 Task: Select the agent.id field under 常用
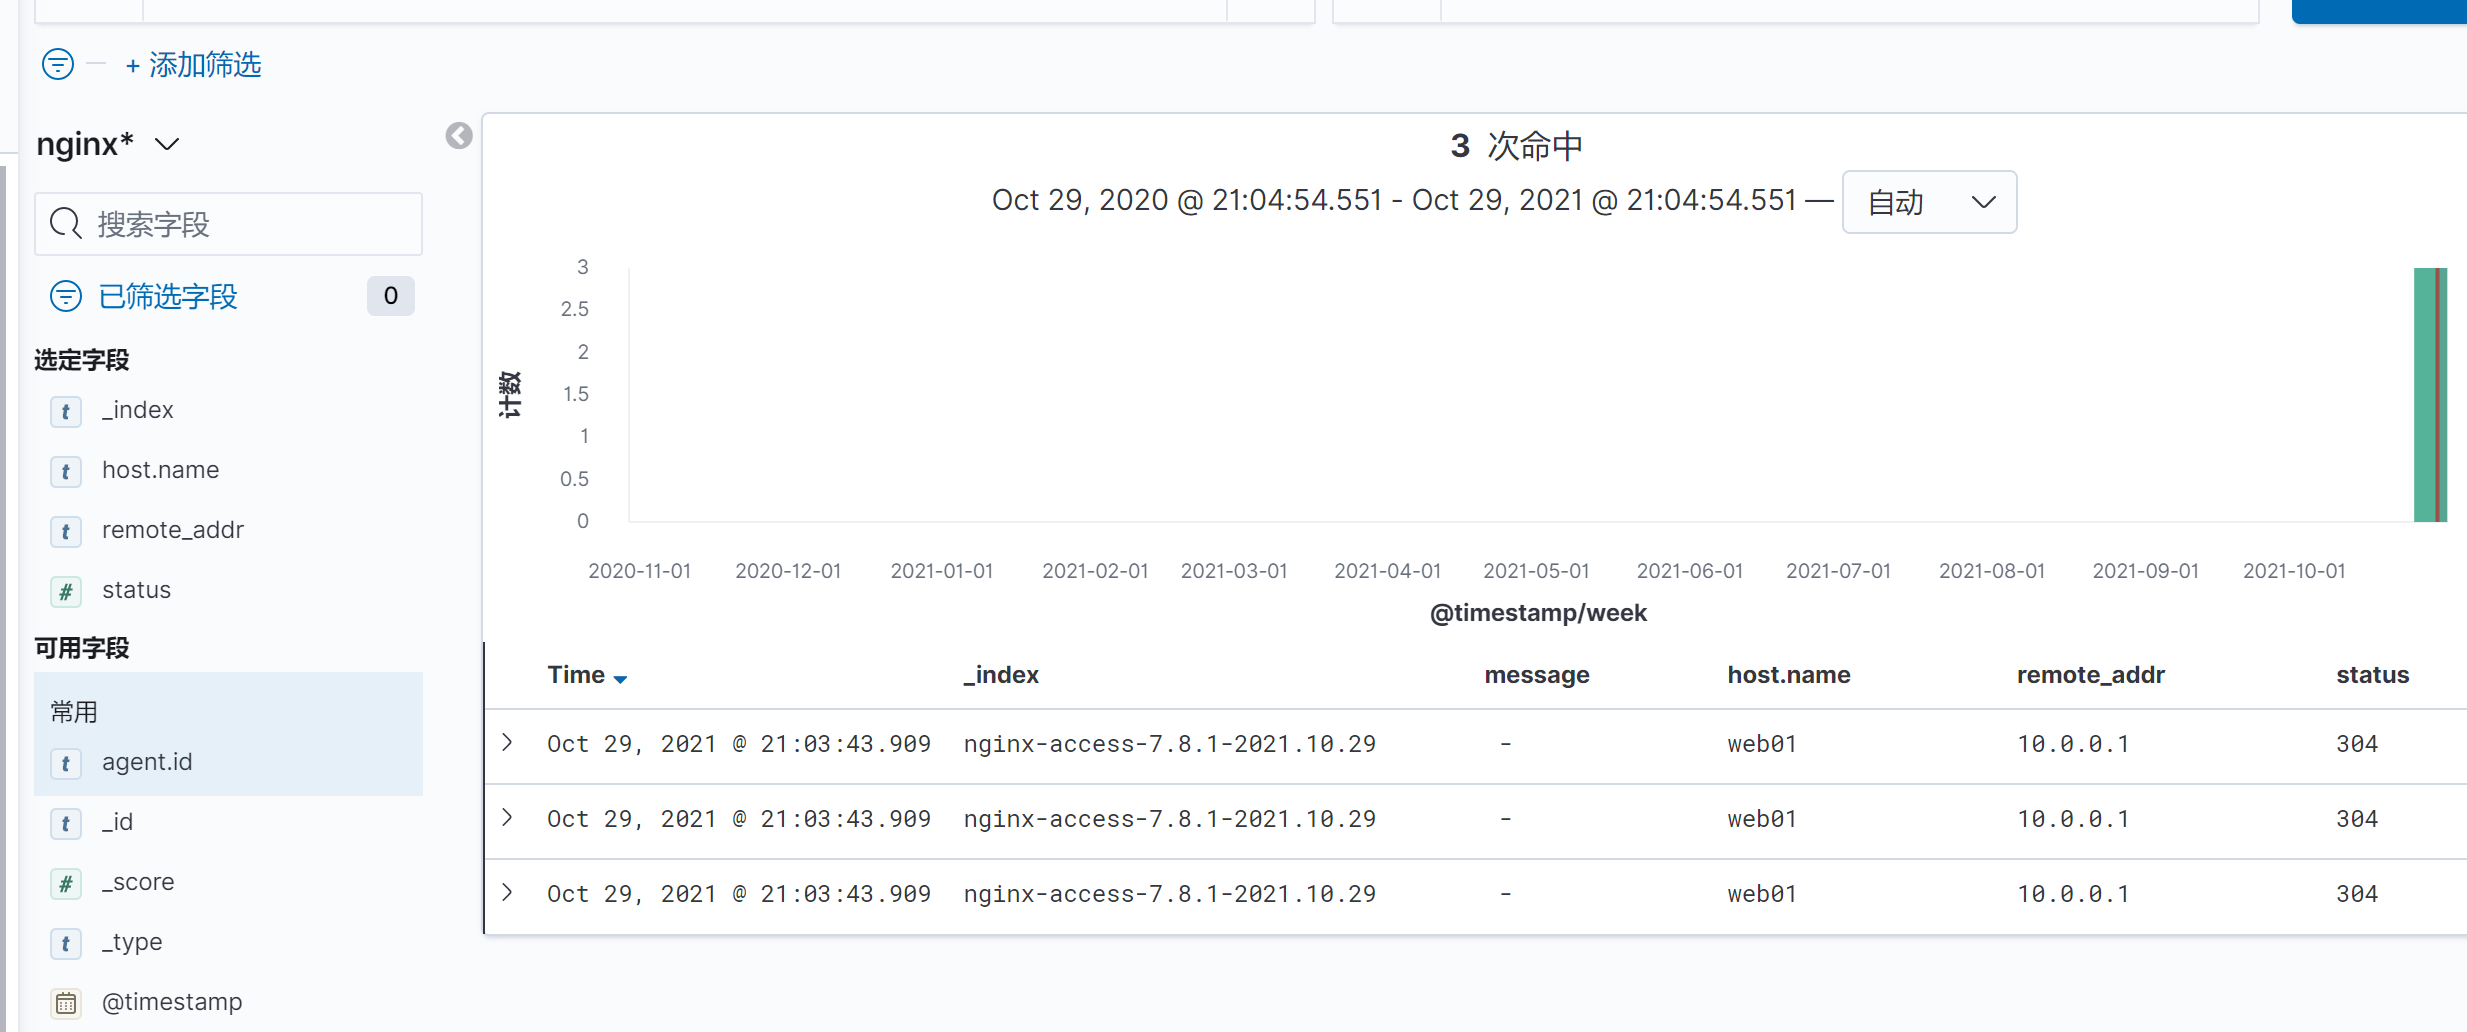click(147, 762)
